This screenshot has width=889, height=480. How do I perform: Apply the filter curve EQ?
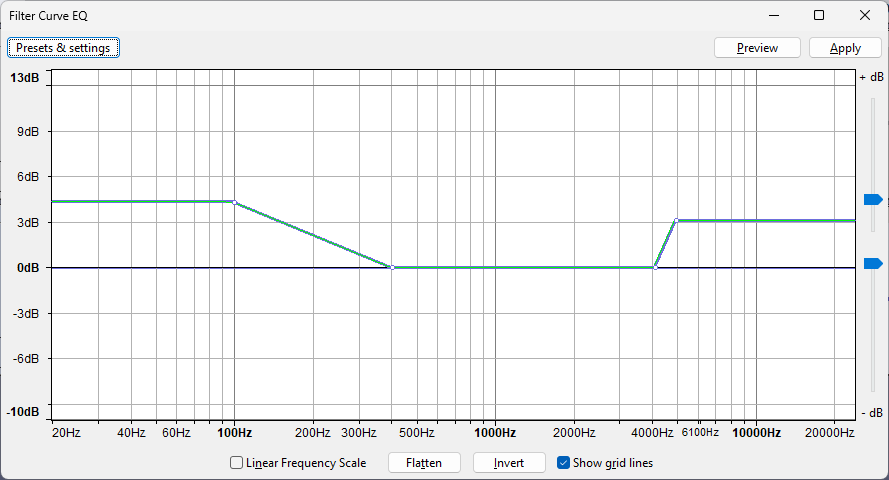(845, 48)
